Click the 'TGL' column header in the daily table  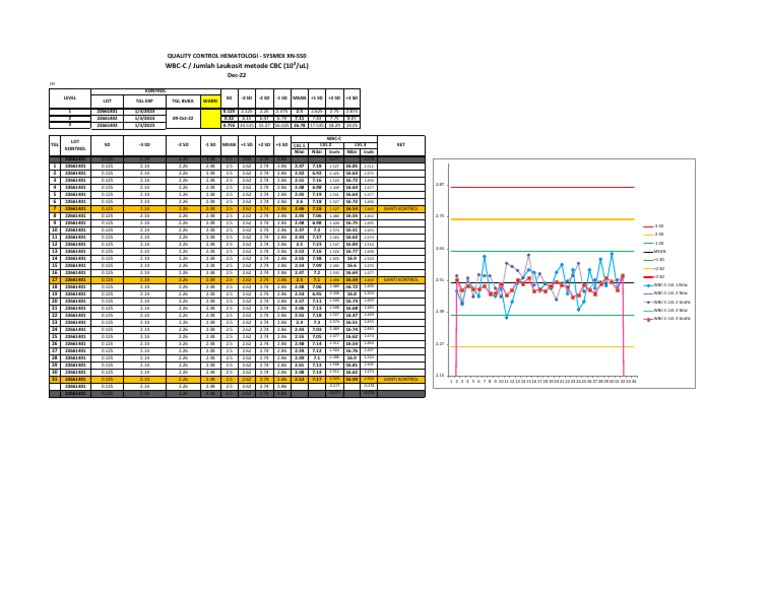54,145
